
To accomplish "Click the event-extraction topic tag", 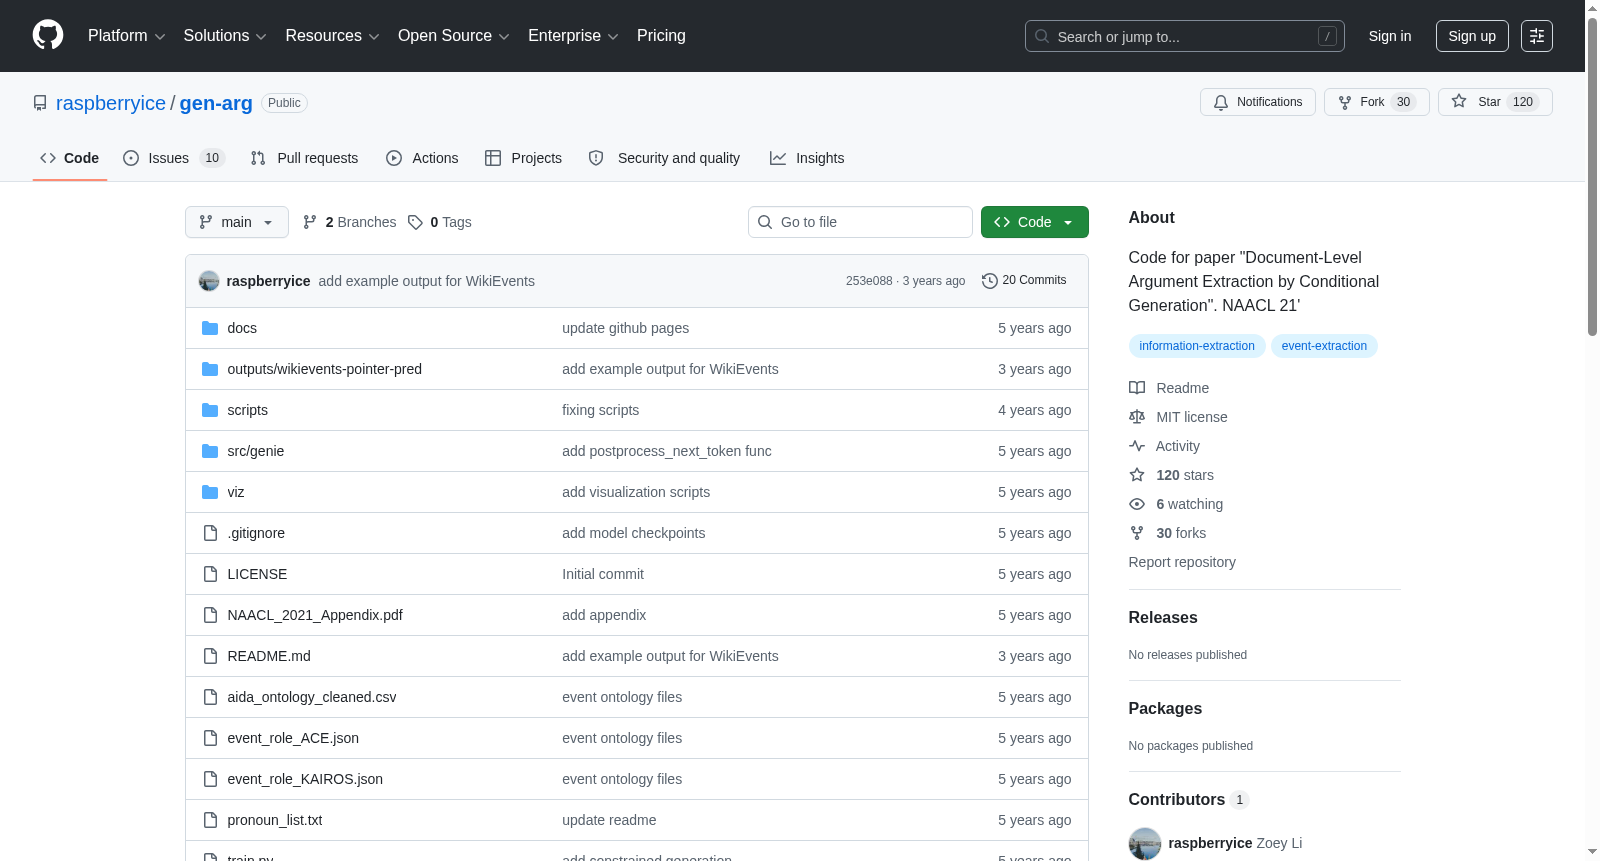I will 1324,346.
